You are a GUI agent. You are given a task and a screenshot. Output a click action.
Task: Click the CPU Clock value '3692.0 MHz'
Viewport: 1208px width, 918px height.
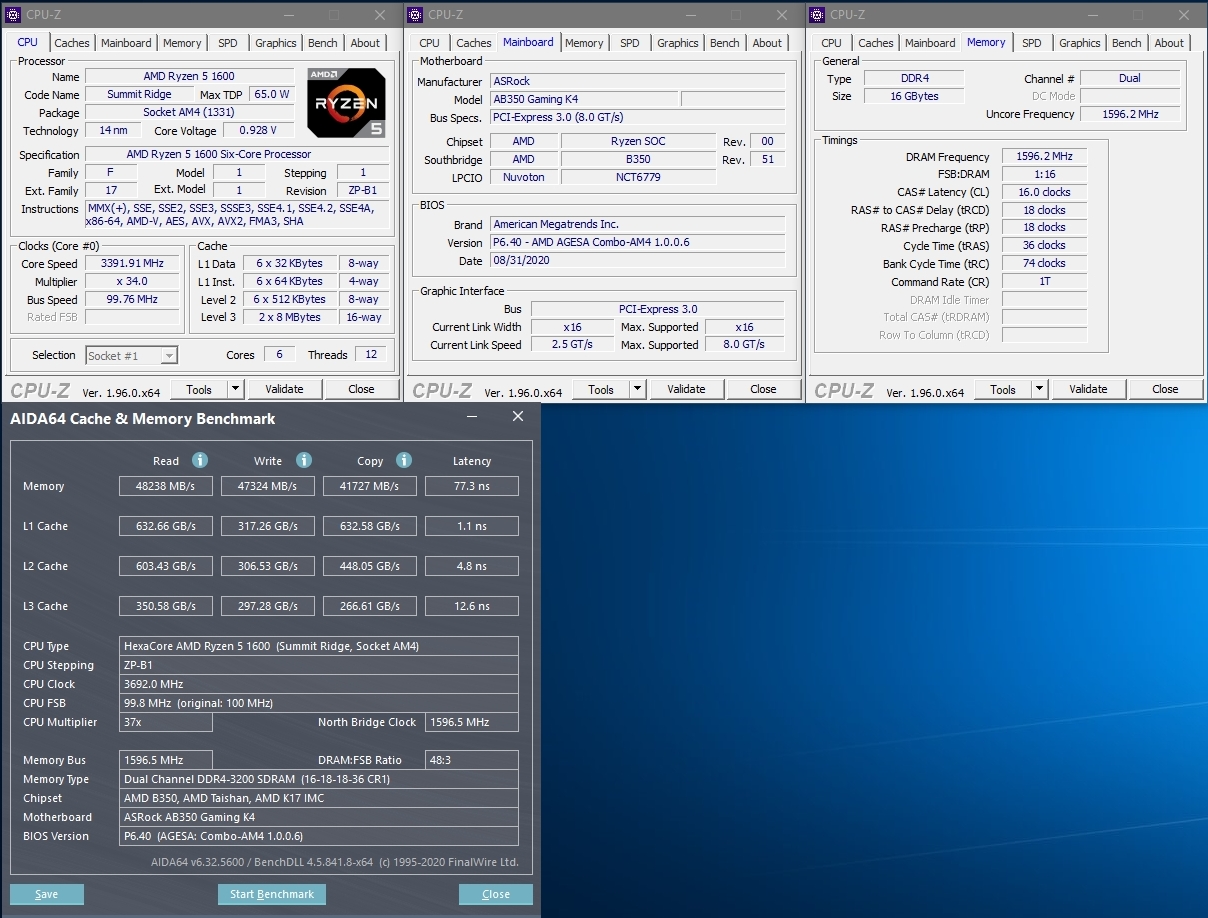tap(319, 684)
